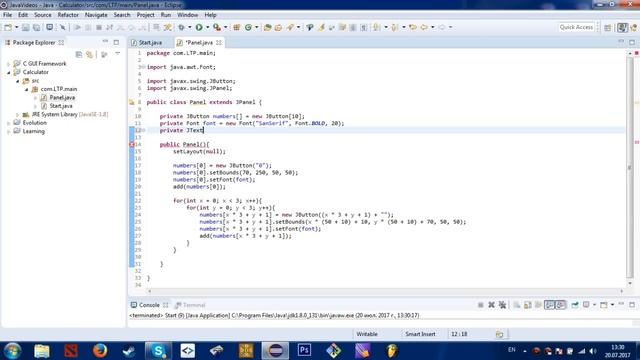Open Package Explorer View Menu arrow
This screenshot has width=640, height=360.
pos(118,54)
